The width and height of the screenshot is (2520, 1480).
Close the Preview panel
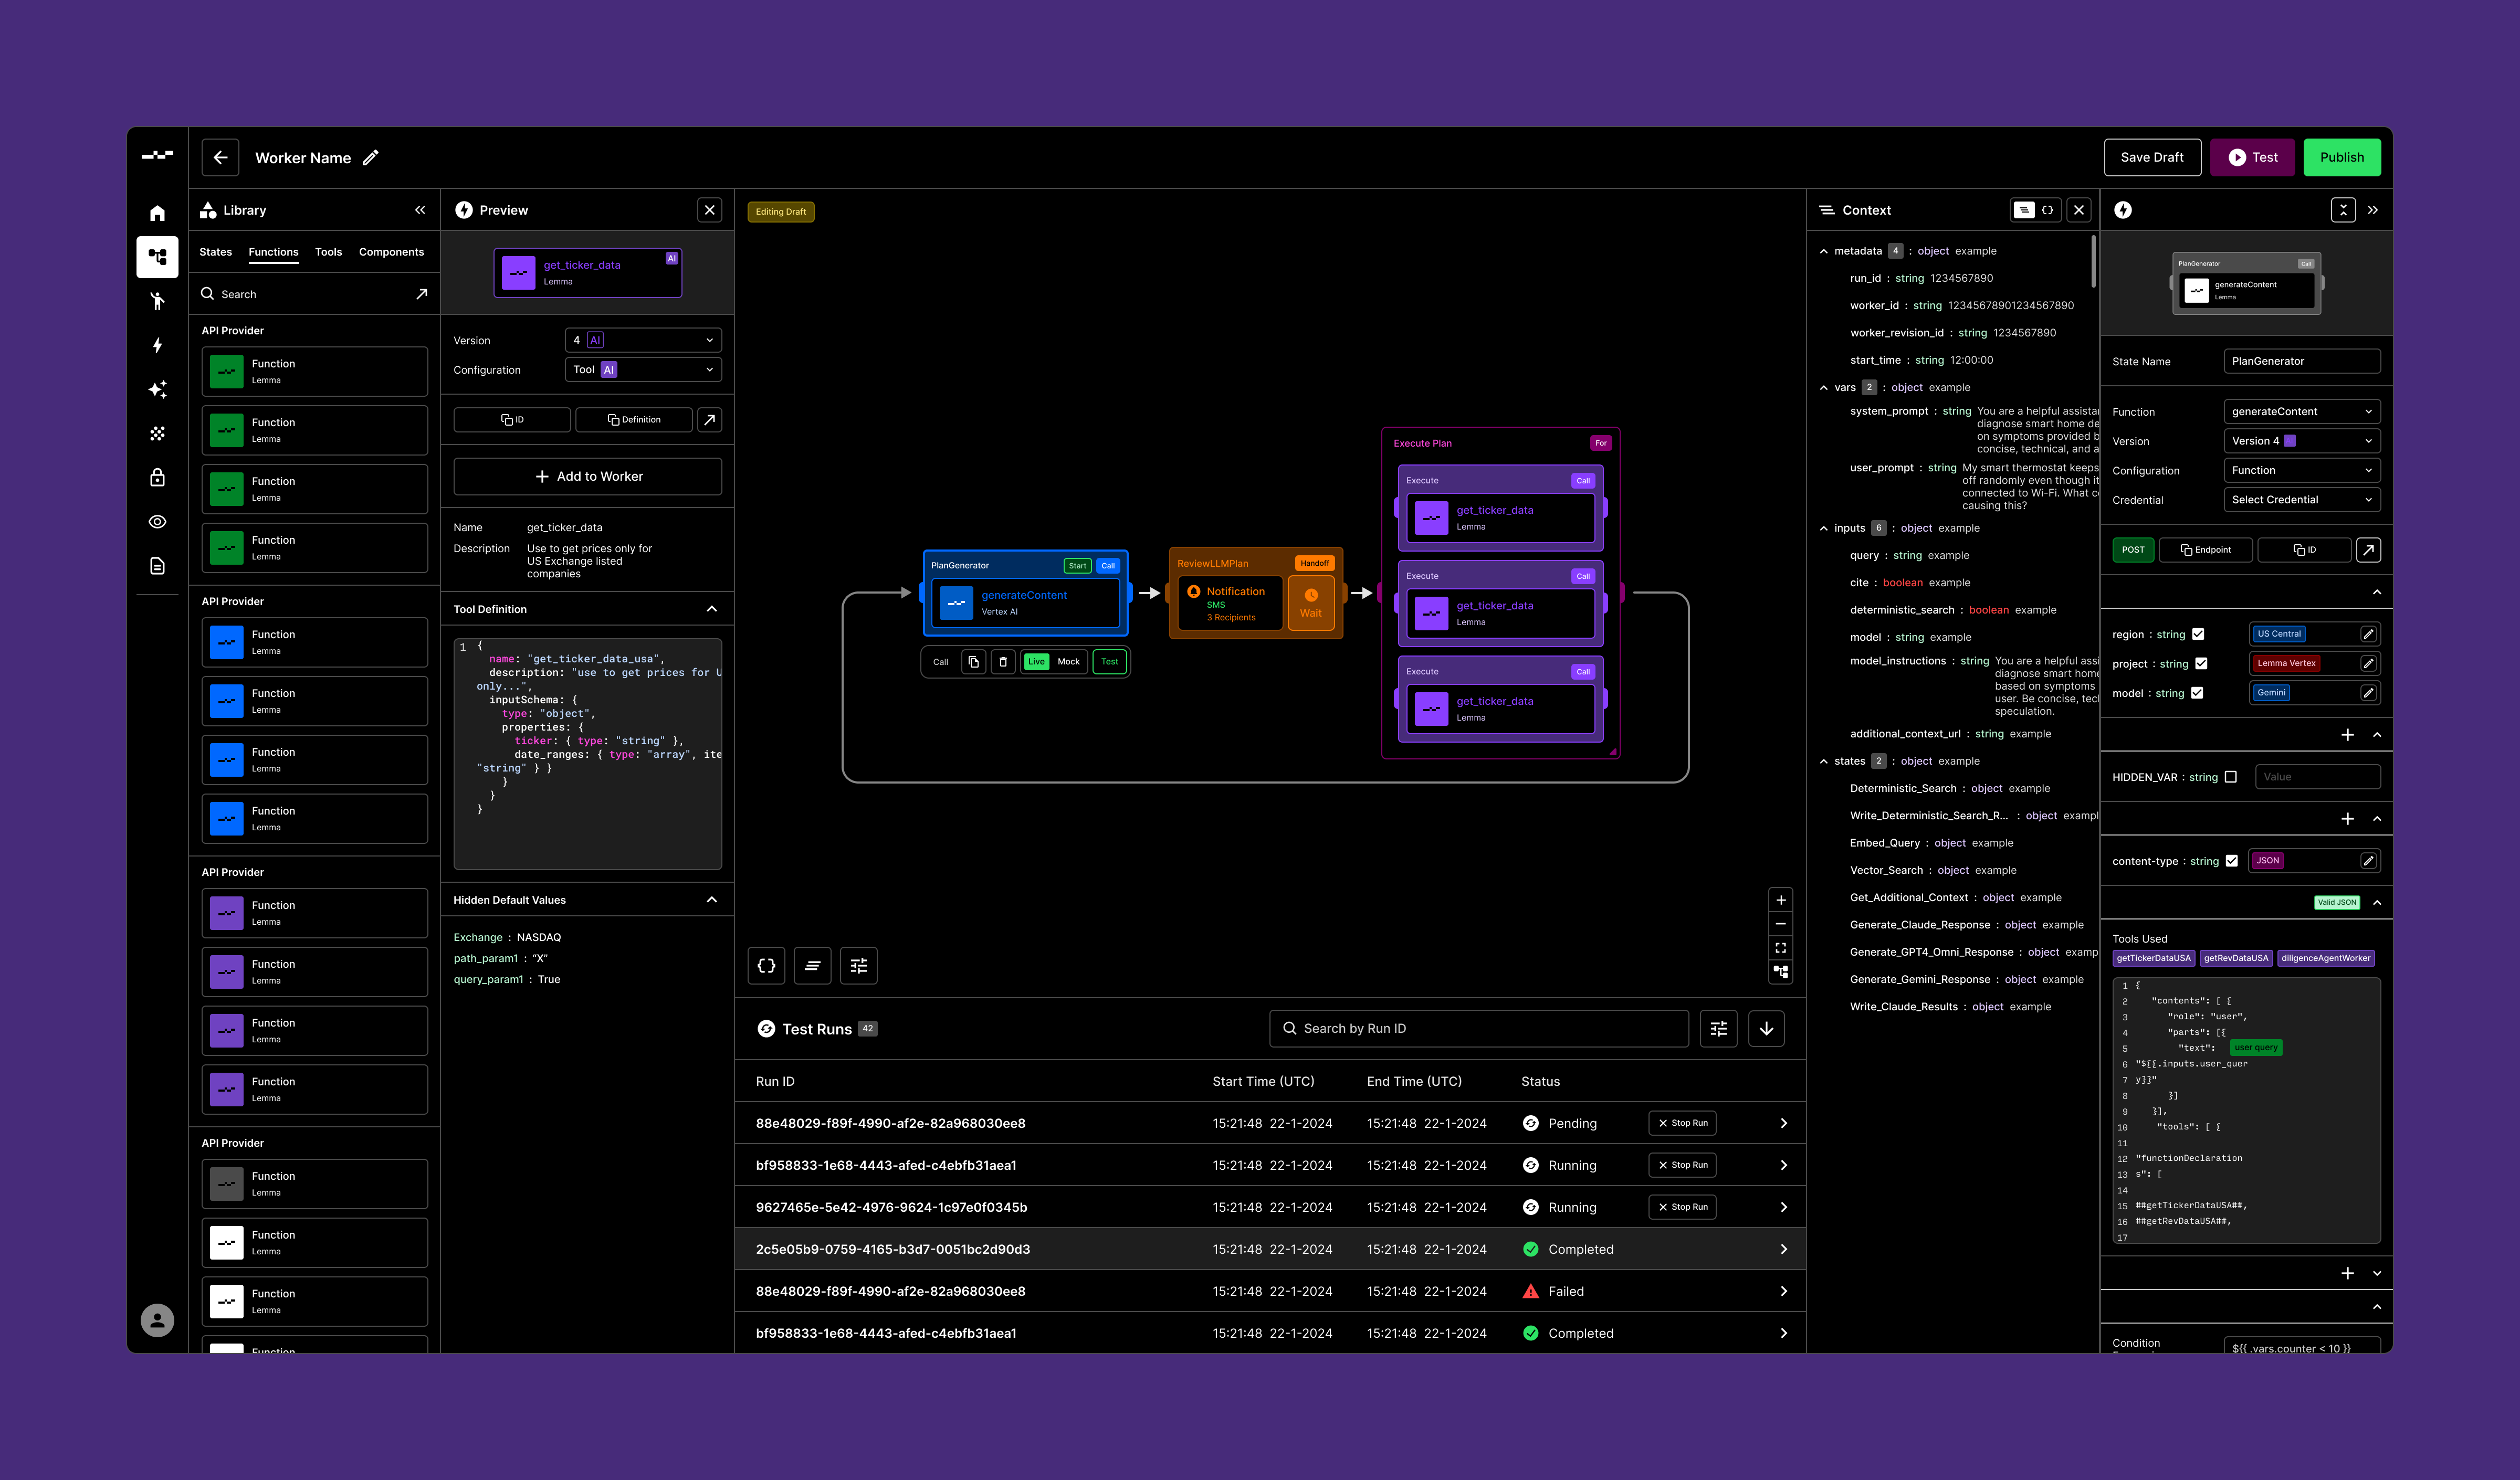point(710,210)
